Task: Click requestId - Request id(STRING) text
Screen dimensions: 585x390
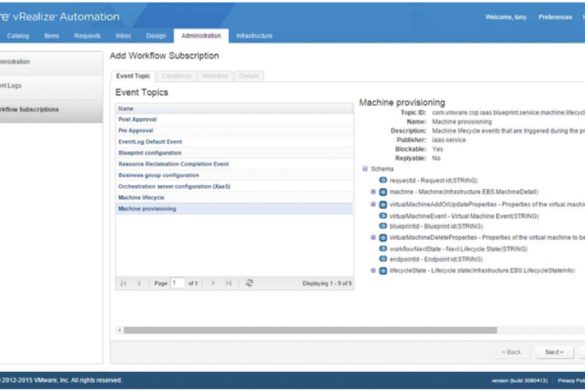Action: pyautogui.click(x=434, y=181)
